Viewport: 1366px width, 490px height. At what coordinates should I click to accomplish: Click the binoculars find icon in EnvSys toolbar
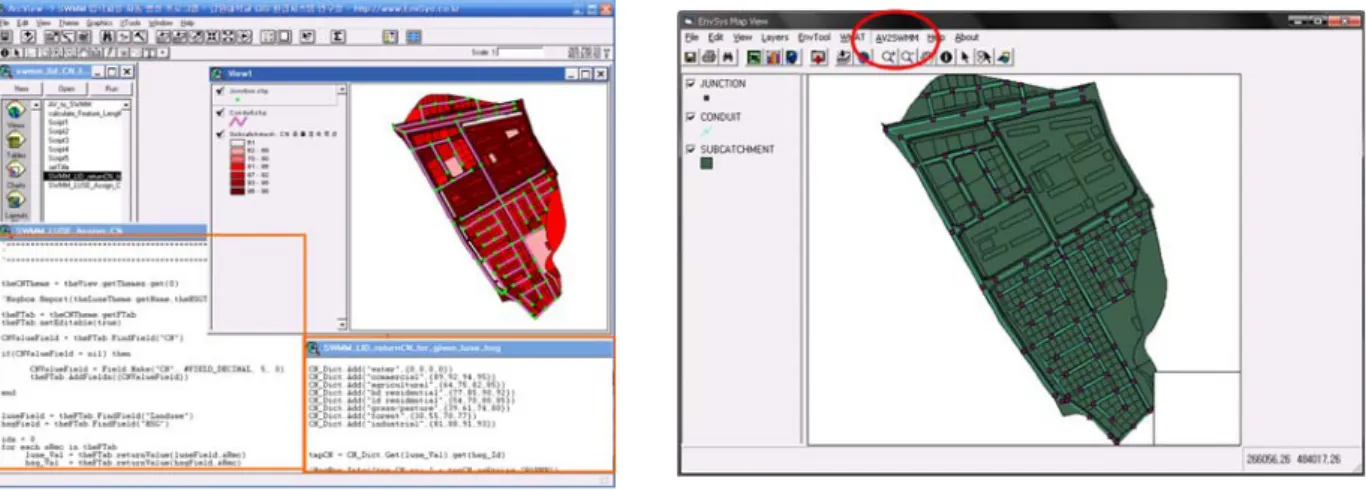[x=728, y=57]
